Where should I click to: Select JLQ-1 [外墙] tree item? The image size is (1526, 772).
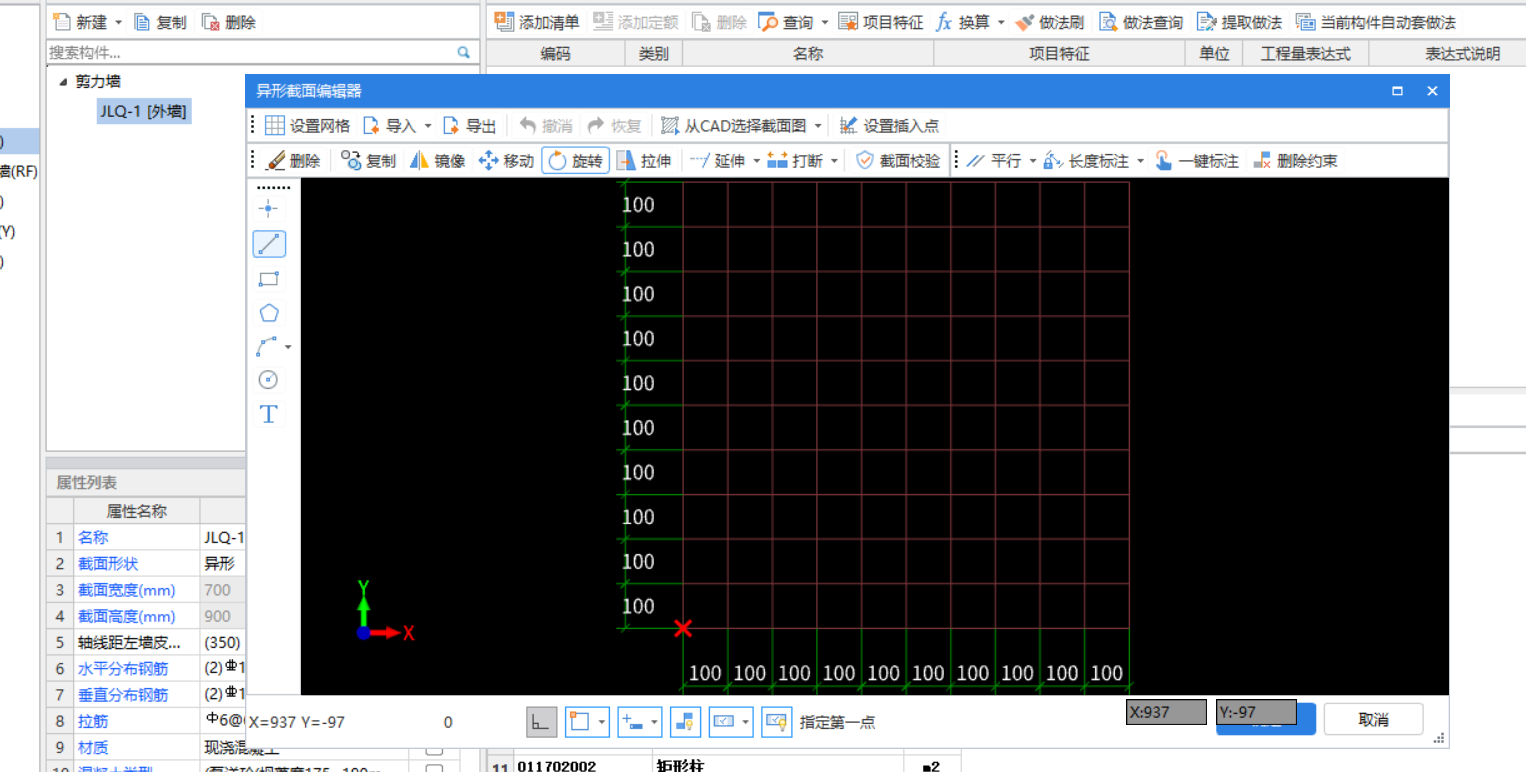[143, 111]
